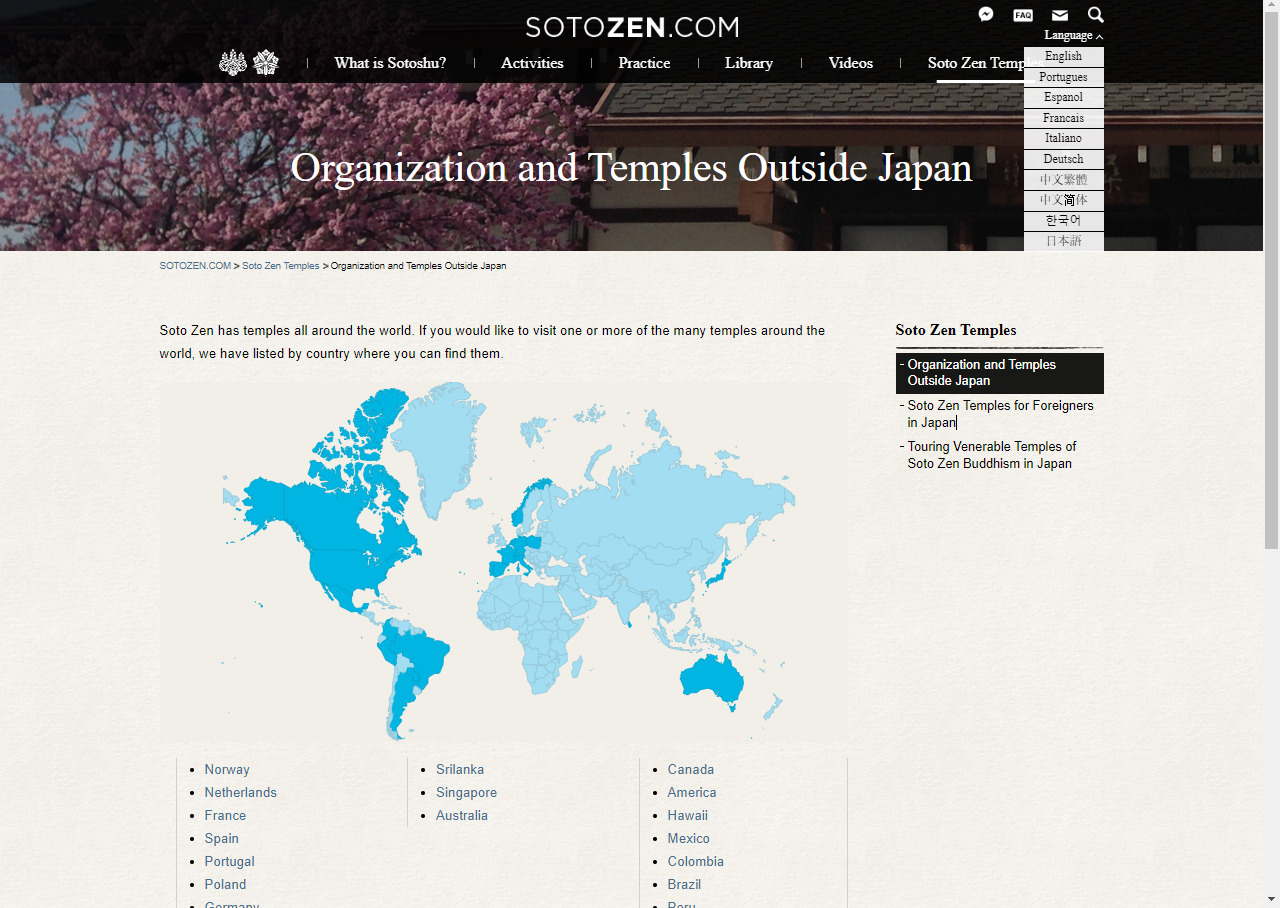Select Portugues language option
This screenshot has width=1280, height=908.
click(x=1063, y=77)
